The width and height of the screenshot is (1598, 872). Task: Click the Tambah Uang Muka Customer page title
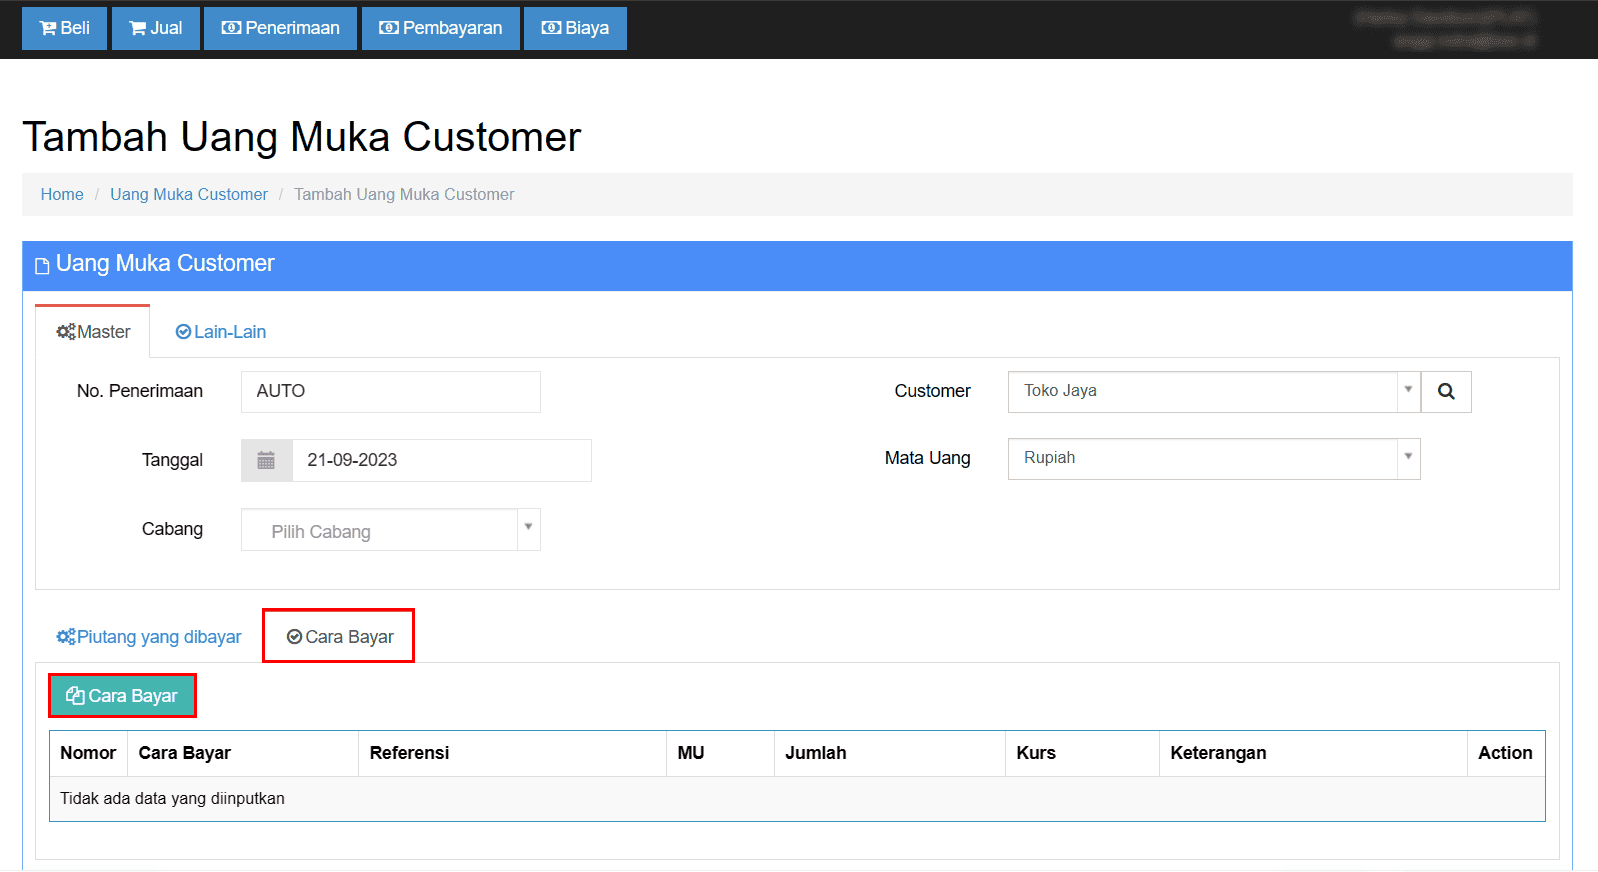pyautogui.click(x=301, y=137)
